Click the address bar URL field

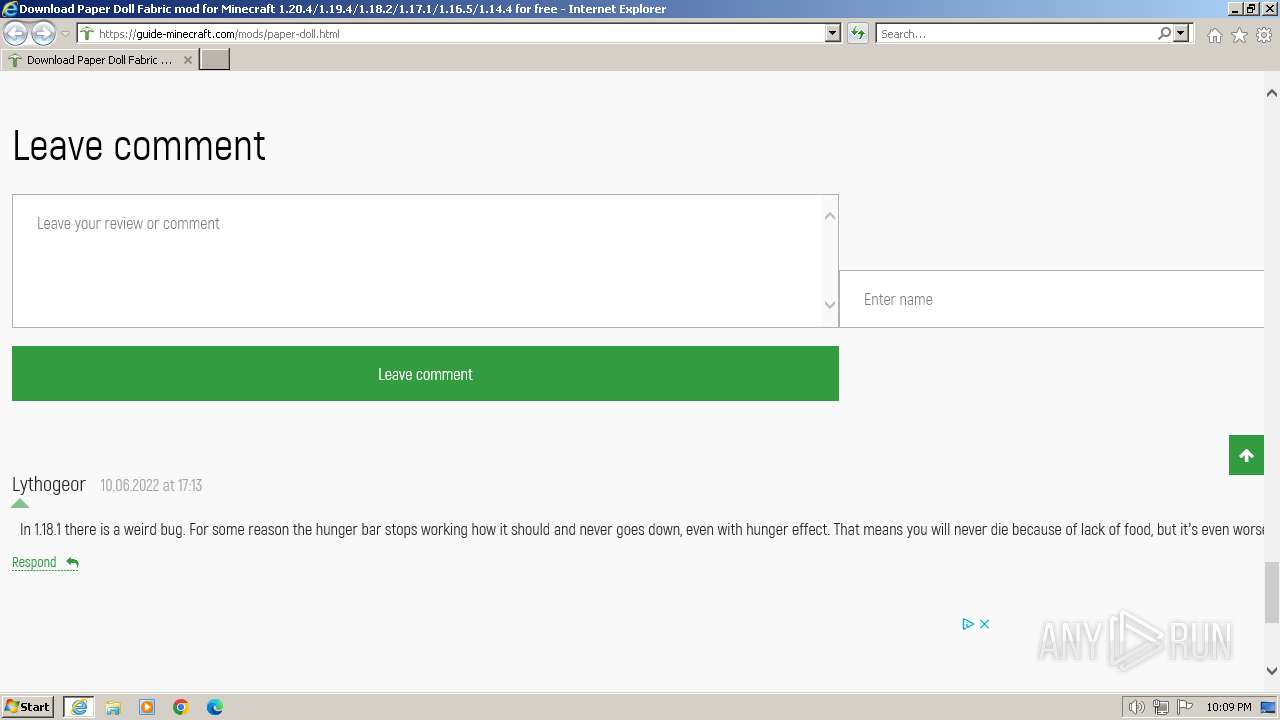click(460, 33)
